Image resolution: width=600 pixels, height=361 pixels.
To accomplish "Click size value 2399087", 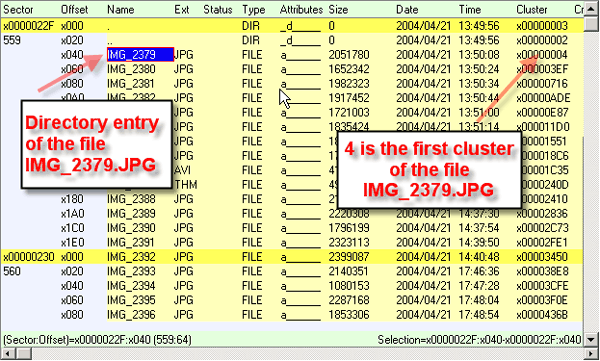I will click(349, 257).
